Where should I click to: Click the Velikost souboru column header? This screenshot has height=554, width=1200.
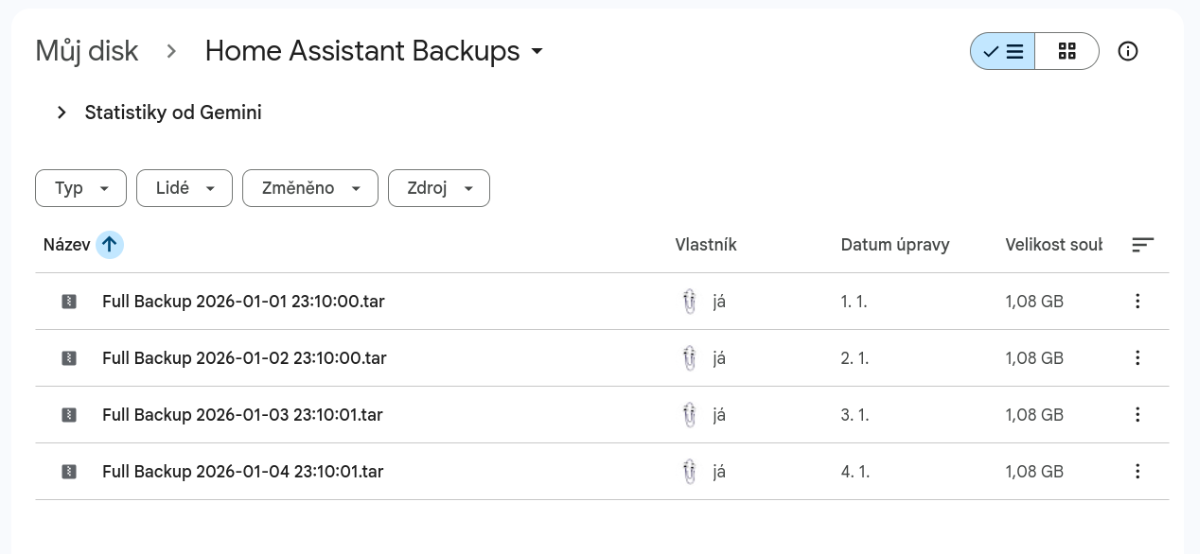1054,245
